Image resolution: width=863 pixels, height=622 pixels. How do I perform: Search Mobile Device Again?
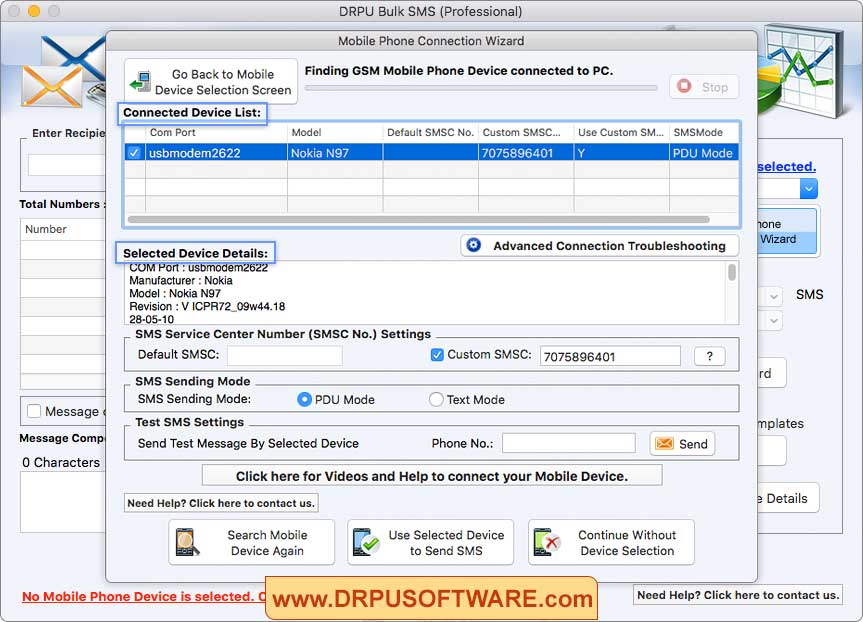point(252,542)
